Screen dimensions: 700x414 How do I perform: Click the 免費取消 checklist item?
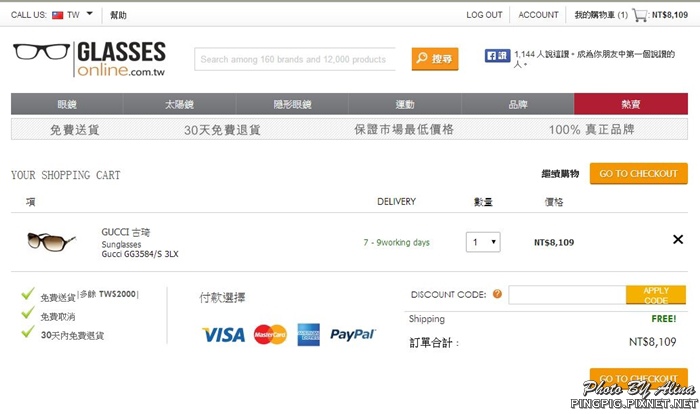58,317
